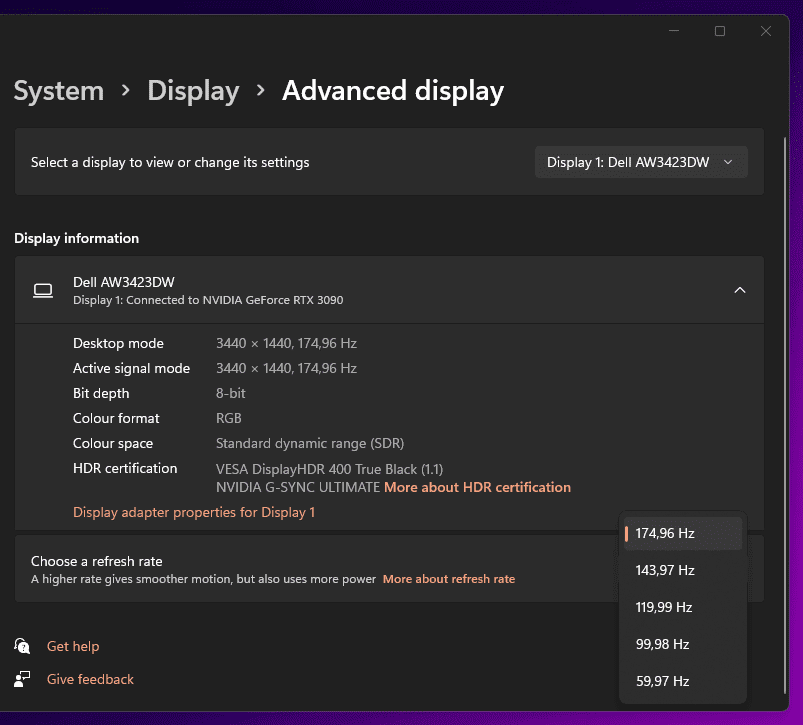Click the Desktop mode value 3440 × 1440
Viewport: 803px width, 725px height.
(x=254, y=343)
